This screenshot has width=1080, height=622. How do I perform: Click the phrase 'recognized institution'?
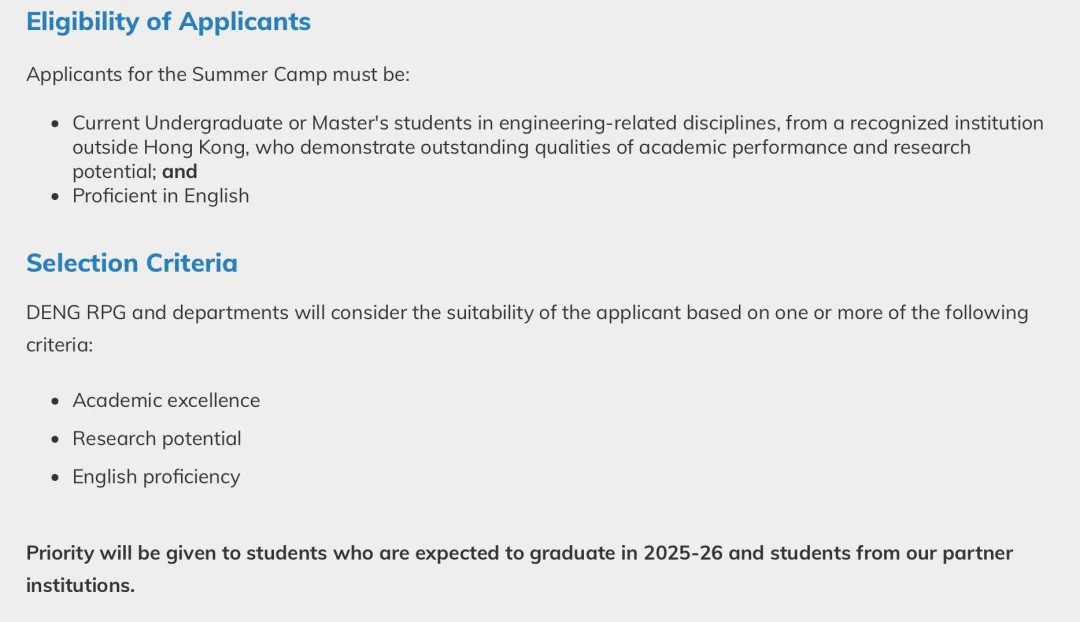click(x=946, y=123)
